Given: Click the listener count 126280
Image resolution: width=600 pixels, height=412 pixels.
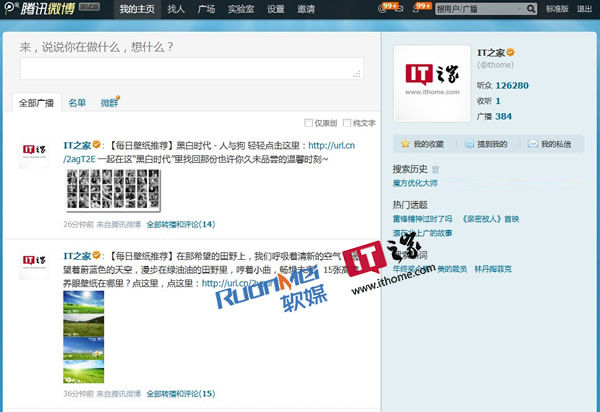Looking at the screenshot, I should [x=512, y=85].
